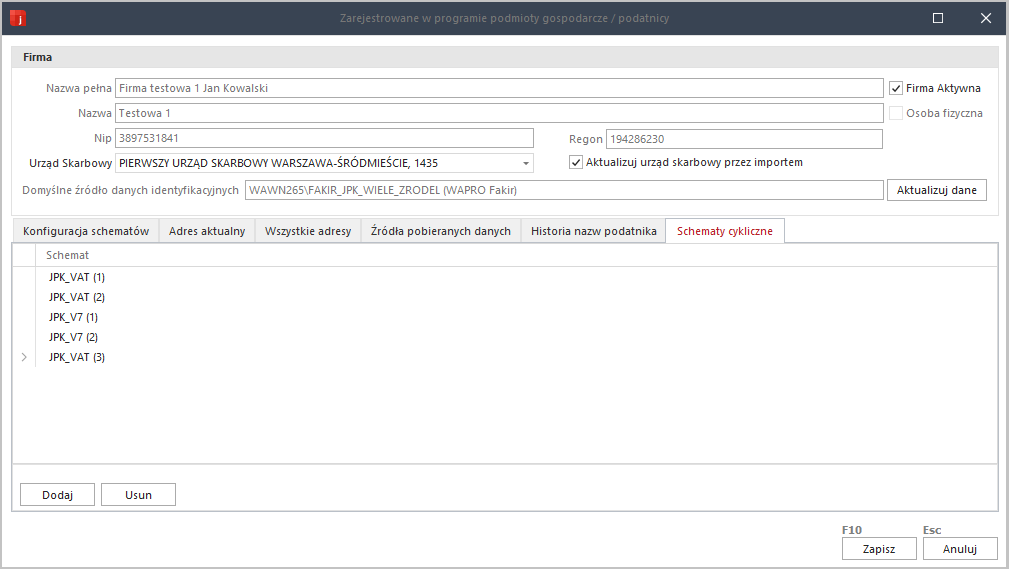1009x569 pixels.
Task: Save changes with the Zapisz button
Action: 877,549
